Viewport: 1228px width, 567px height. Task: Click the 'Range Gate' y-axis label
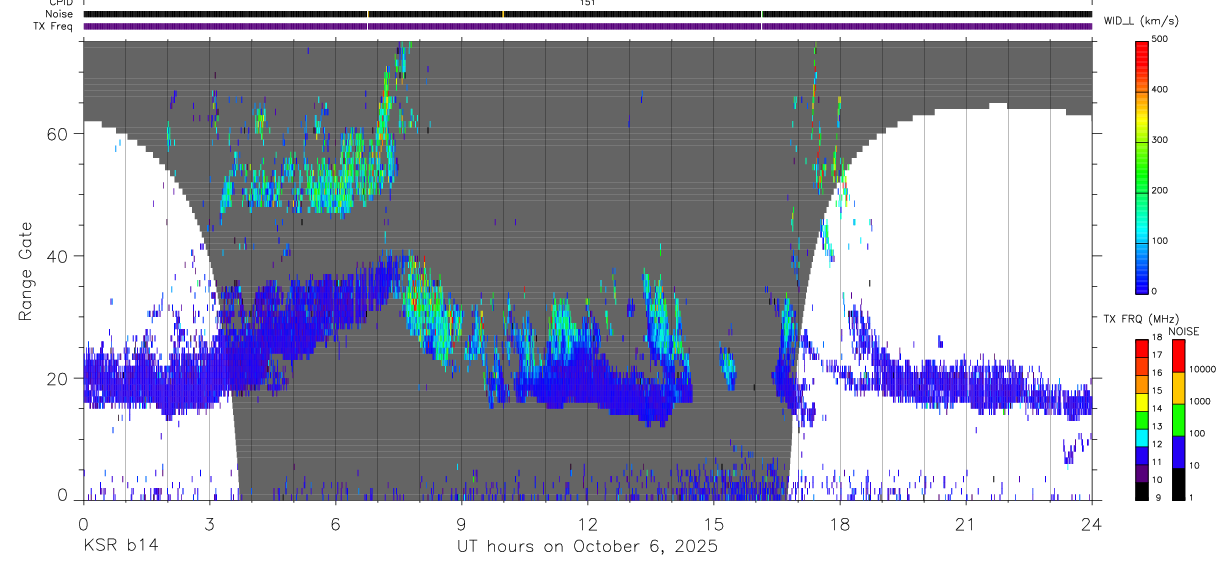(24, 270)
